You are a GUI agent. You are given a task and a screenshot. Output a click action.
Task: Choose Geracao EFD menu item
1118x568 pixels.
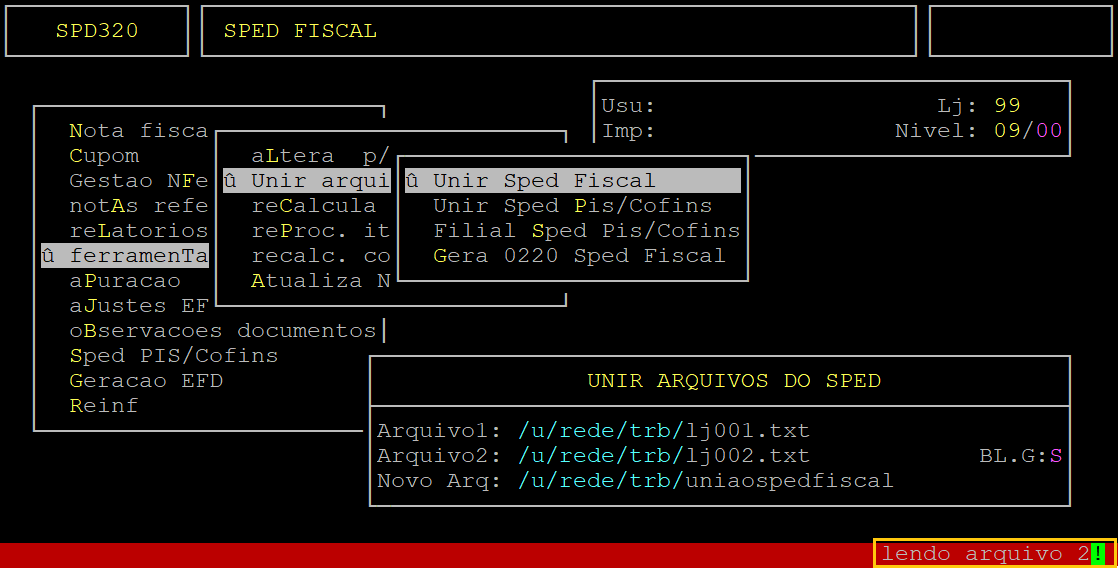point(146,381)
